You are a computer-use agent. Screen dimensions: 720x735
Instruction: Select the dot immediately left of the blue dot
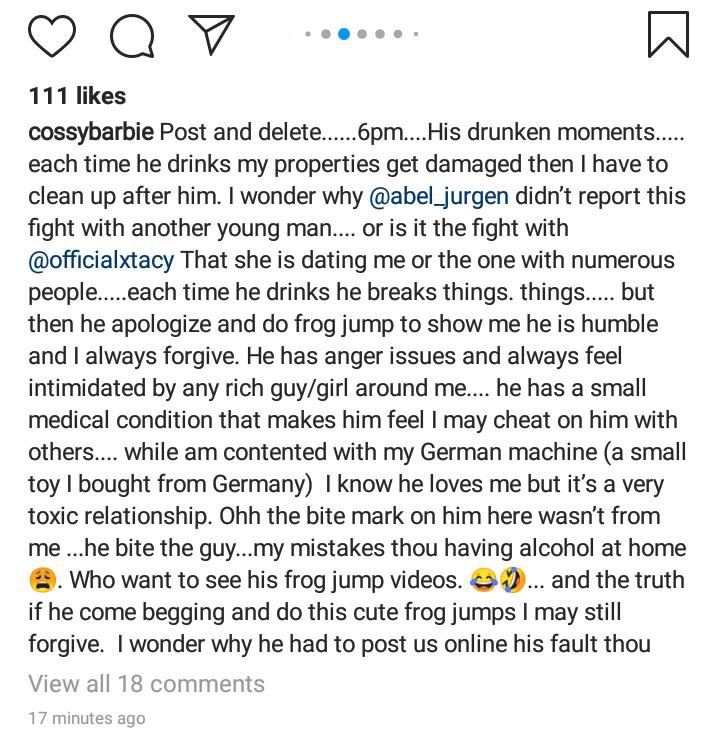326,34
